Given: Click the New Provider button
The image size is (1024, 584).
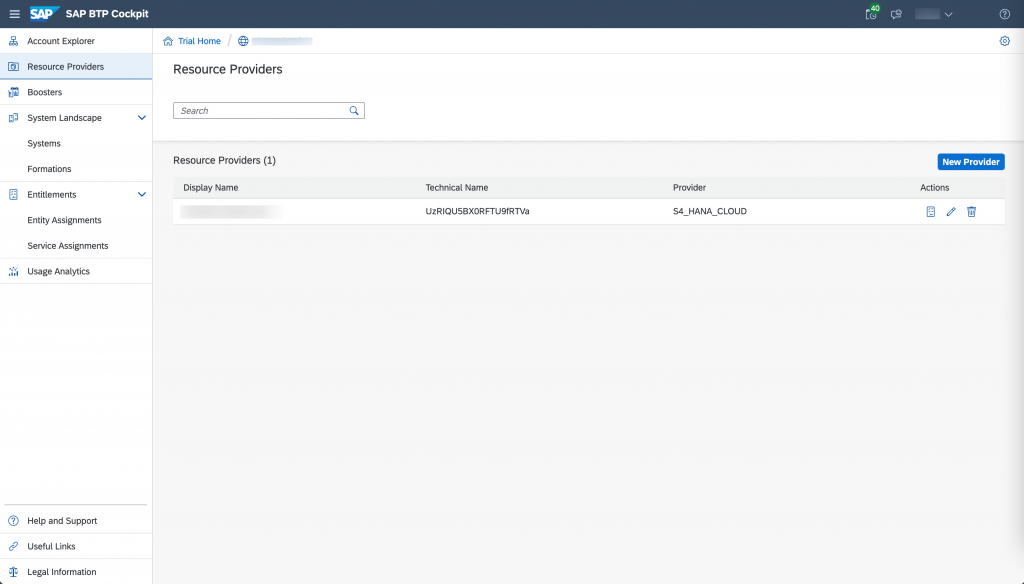Looking at the screenshot, I should click(x=970, y=161).
